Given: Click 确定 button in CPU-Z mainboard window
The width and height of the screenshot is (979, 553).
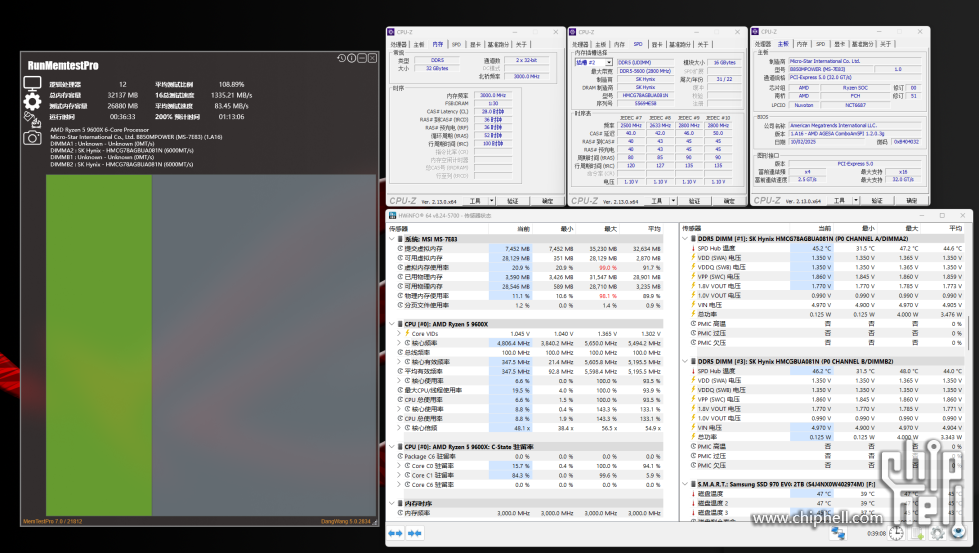Looking at the screenshot, I should tap(912, 200).
